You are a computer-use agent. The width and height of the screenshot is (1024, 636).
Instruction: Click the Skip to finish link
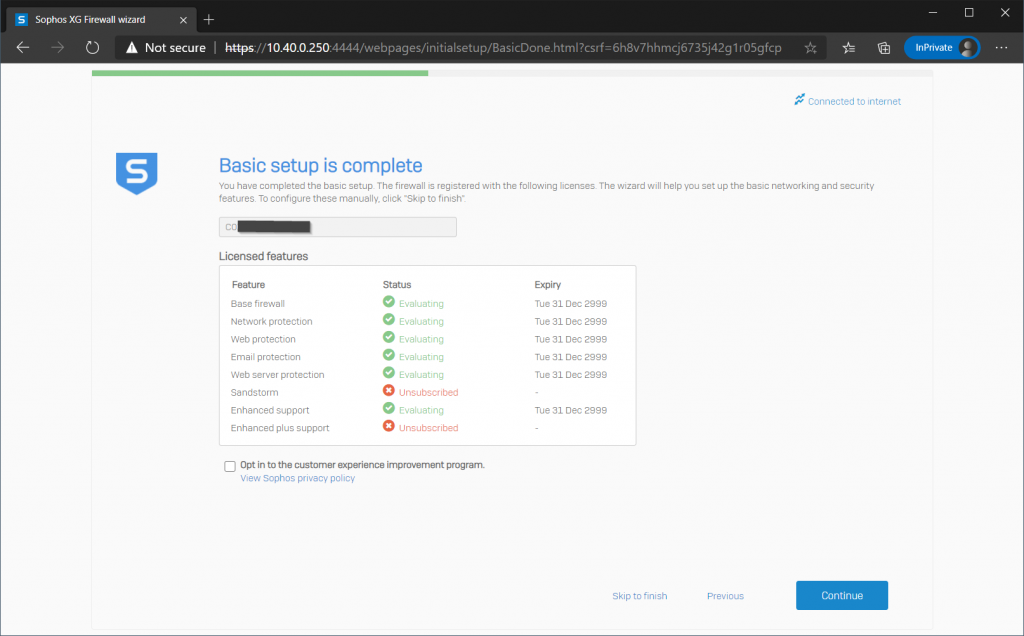point(640,596)
